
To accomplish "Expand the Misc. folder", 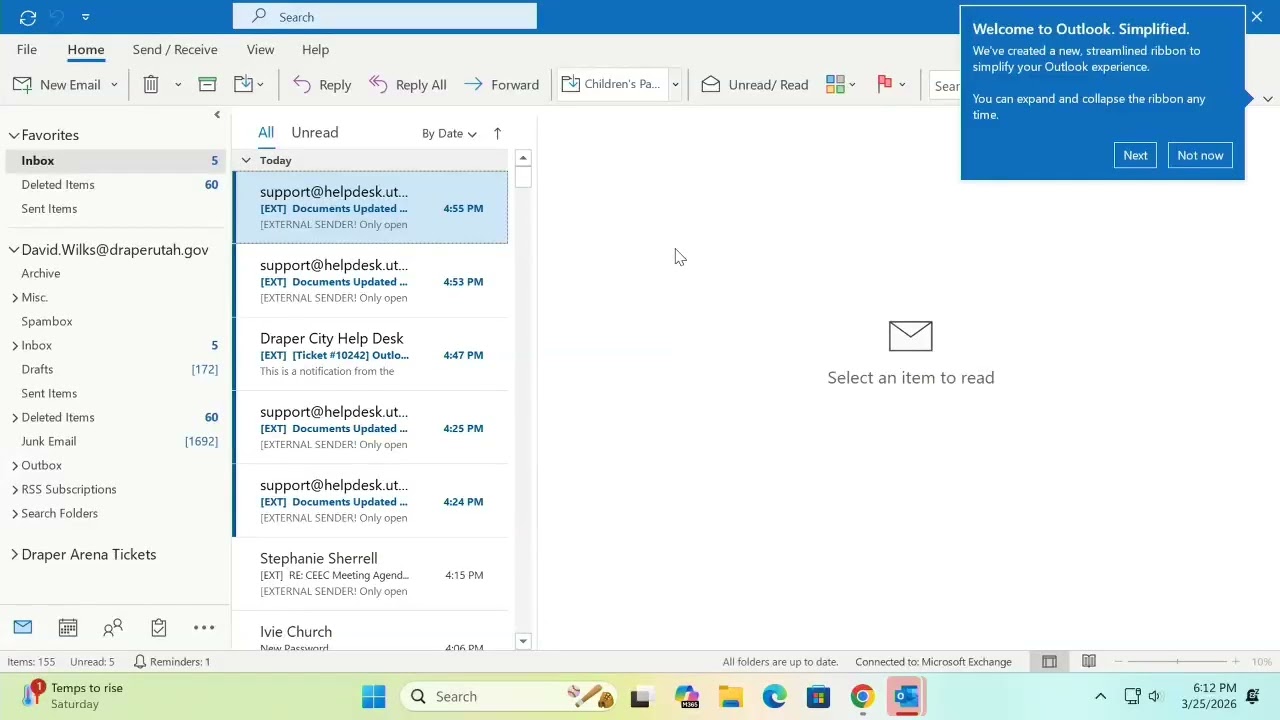I will click(x=15, y=297).
